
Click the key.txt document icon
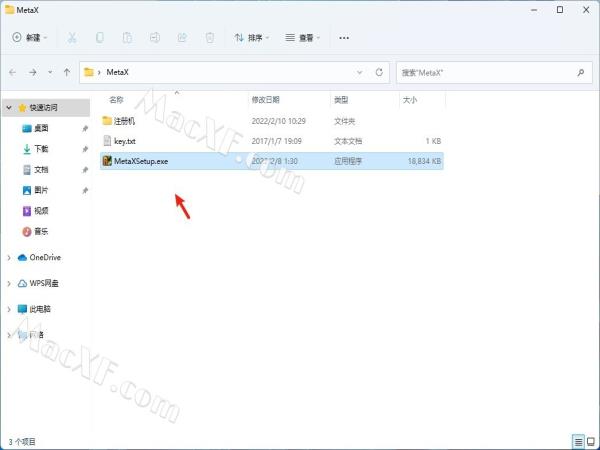107,141
